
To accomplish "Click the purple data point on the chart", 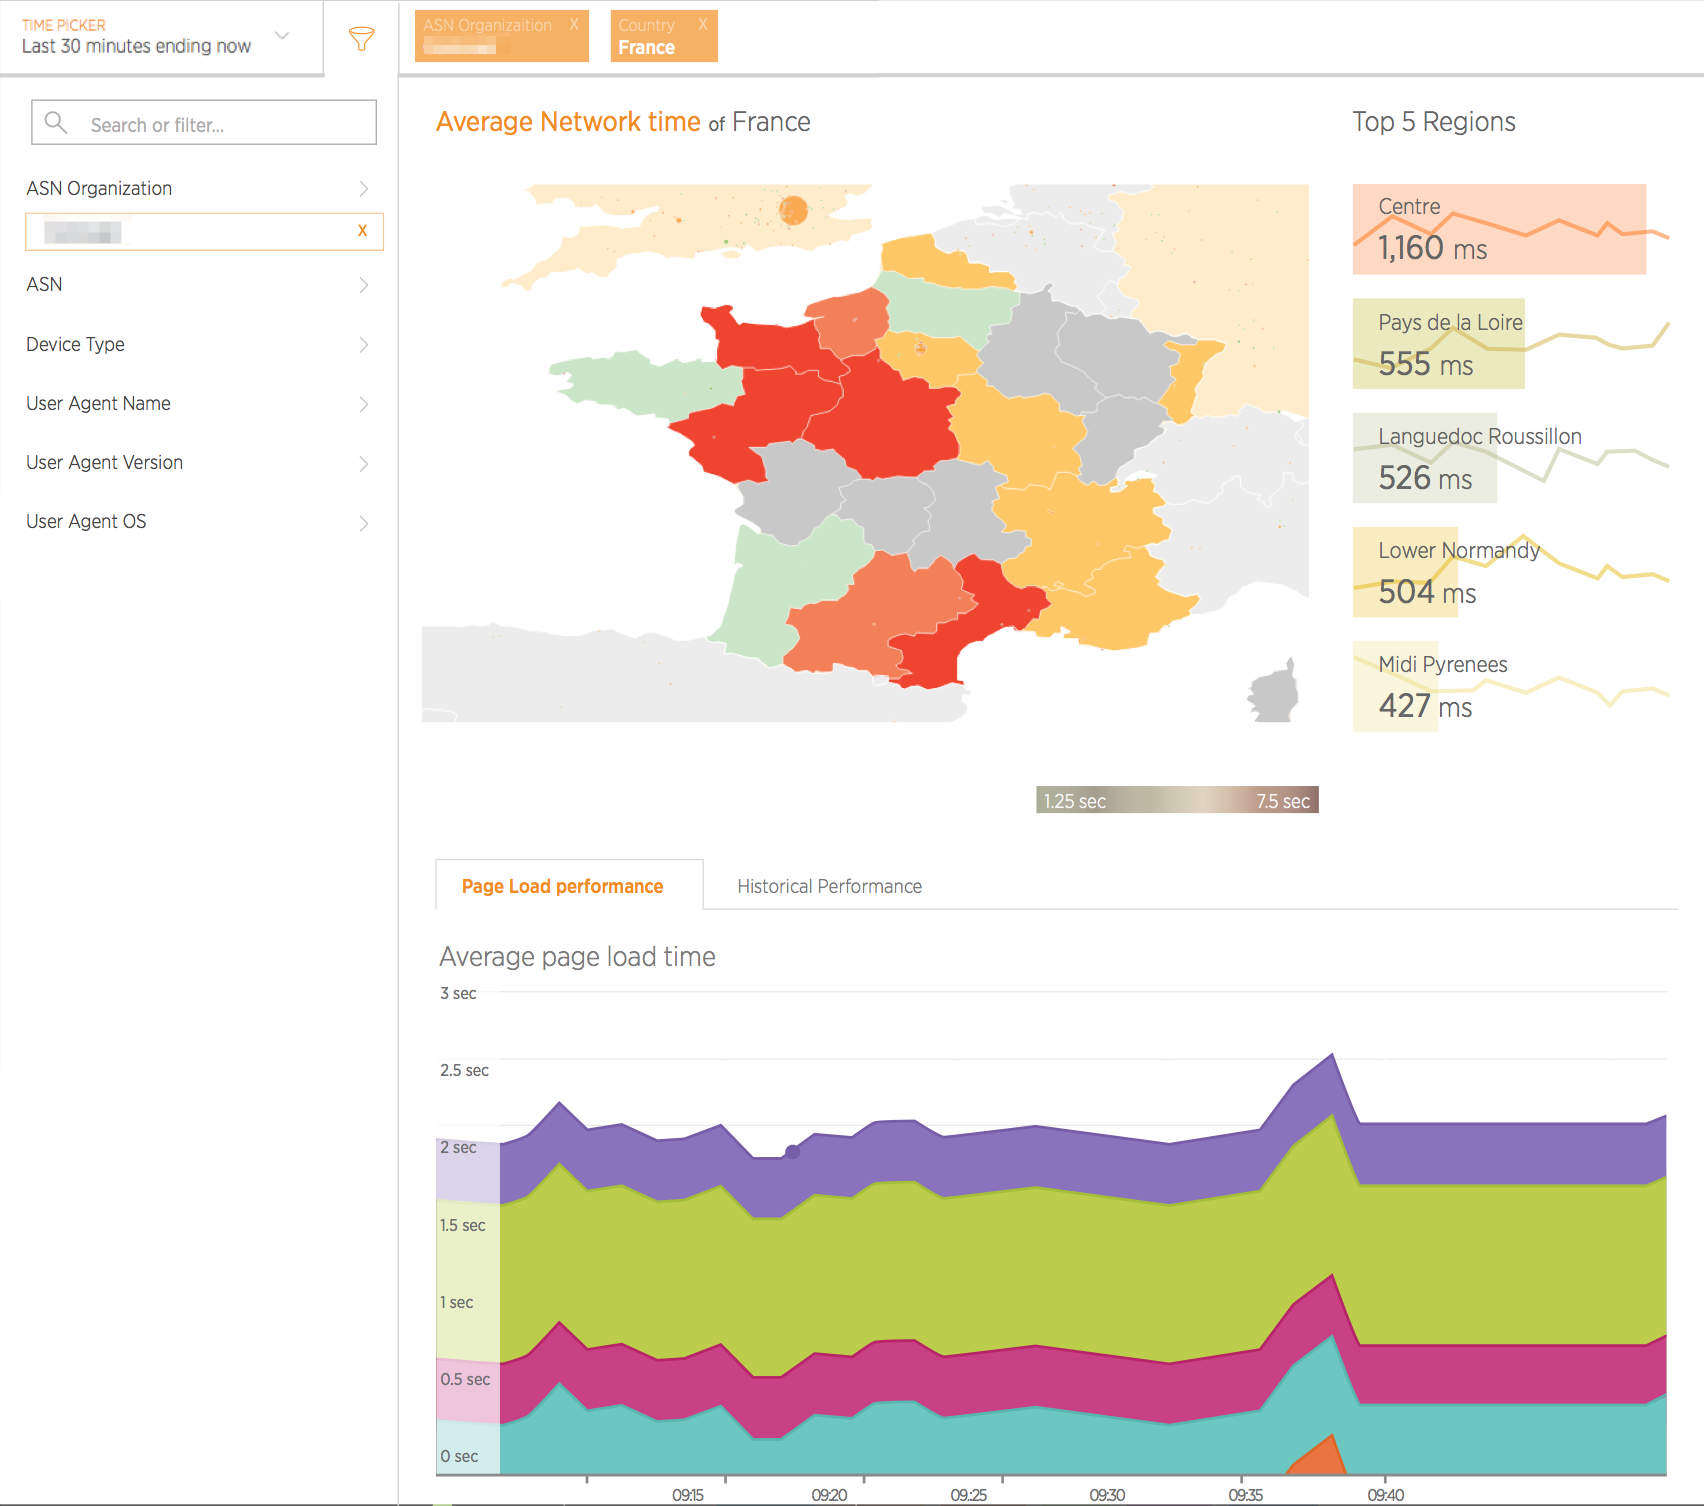I will coord(792,1152).
